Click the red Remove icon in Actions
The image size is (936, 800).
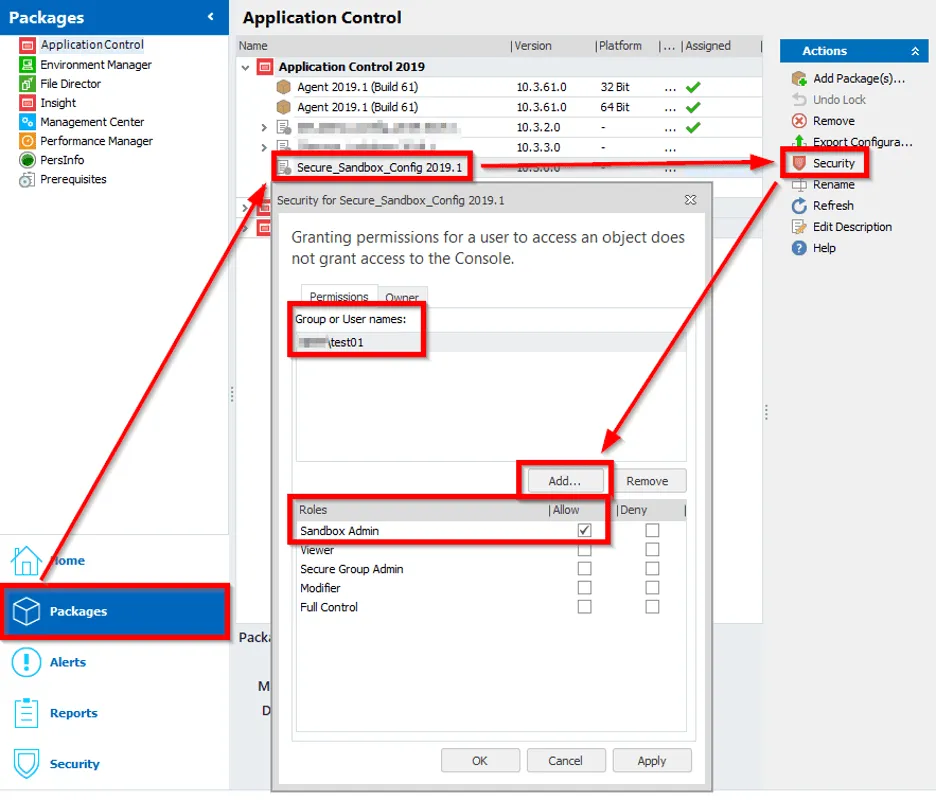tap(799, 121)
